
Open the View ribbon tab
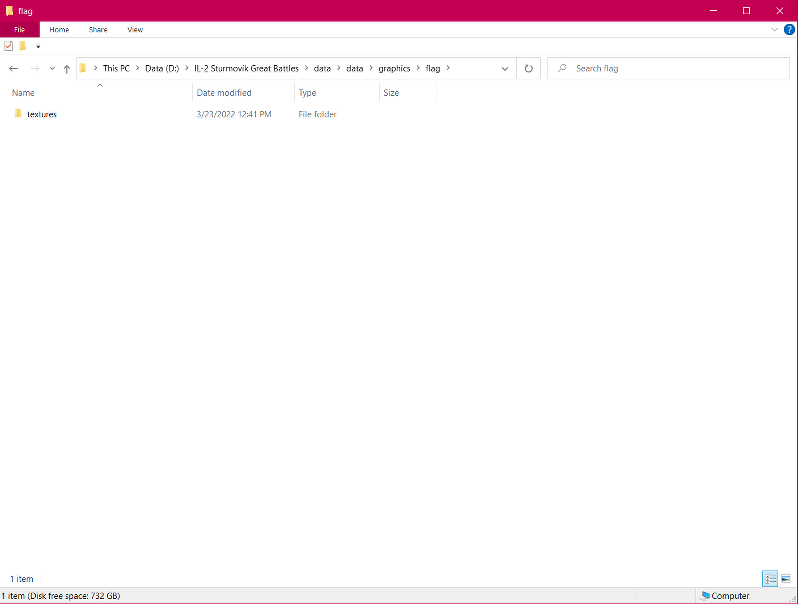(x=135, y=30)
